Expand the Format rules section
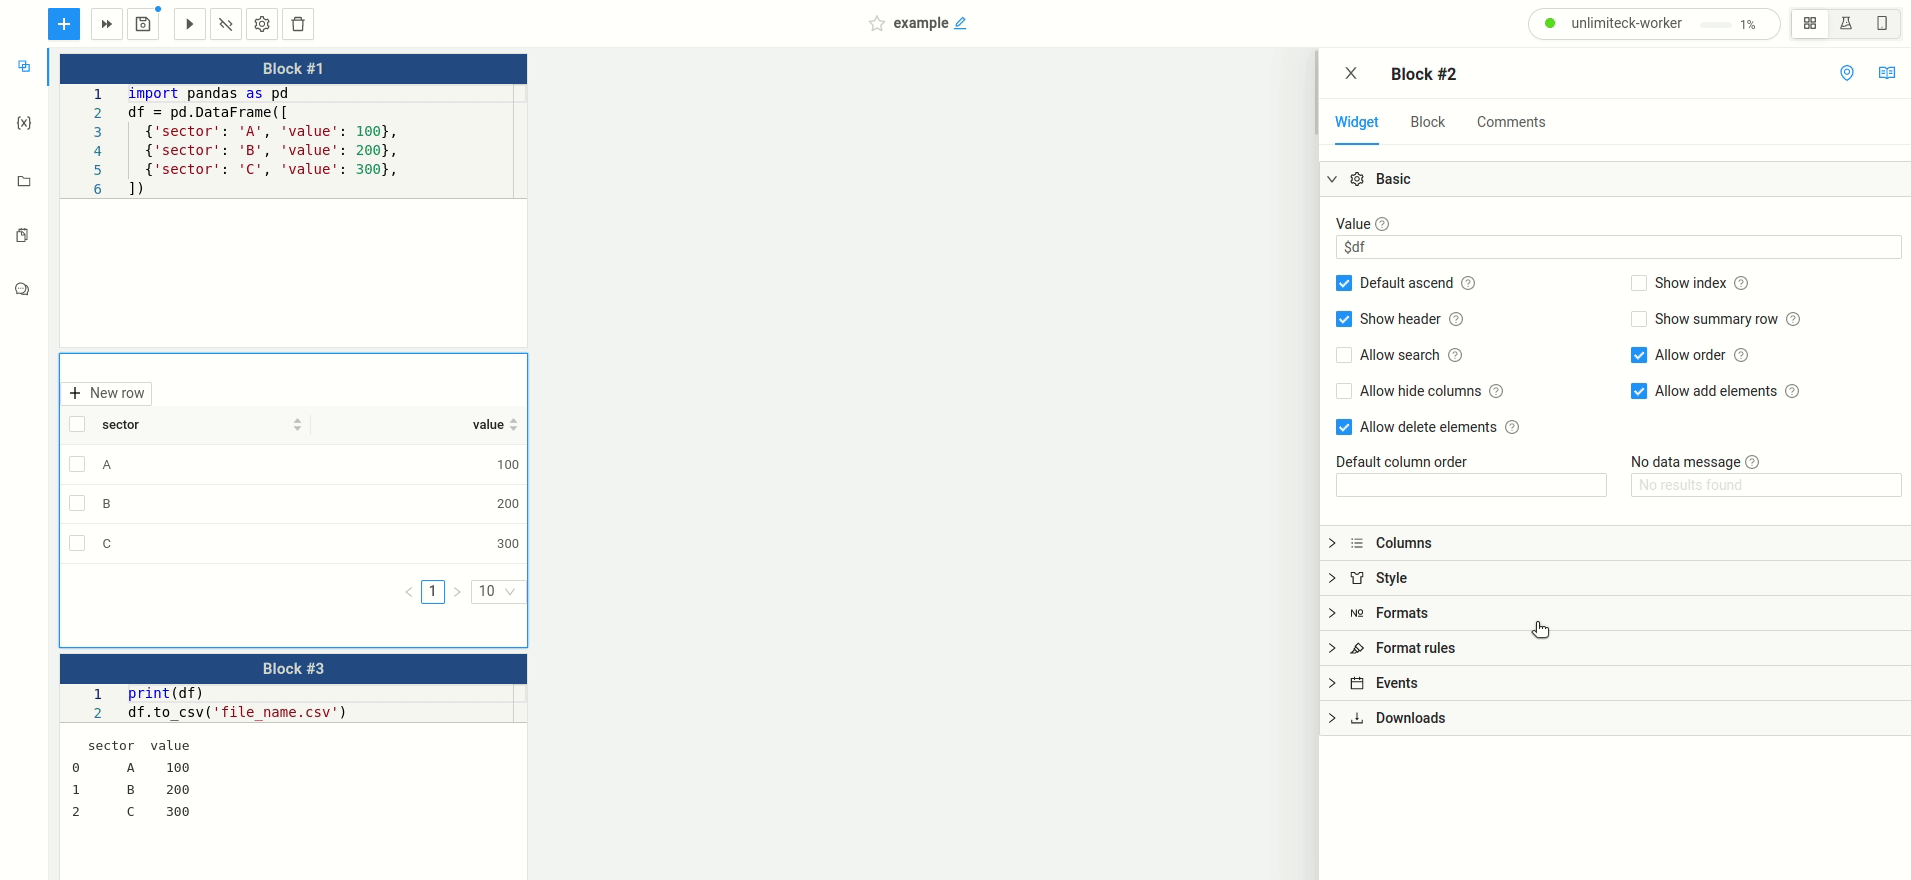 pos(1615,648)
